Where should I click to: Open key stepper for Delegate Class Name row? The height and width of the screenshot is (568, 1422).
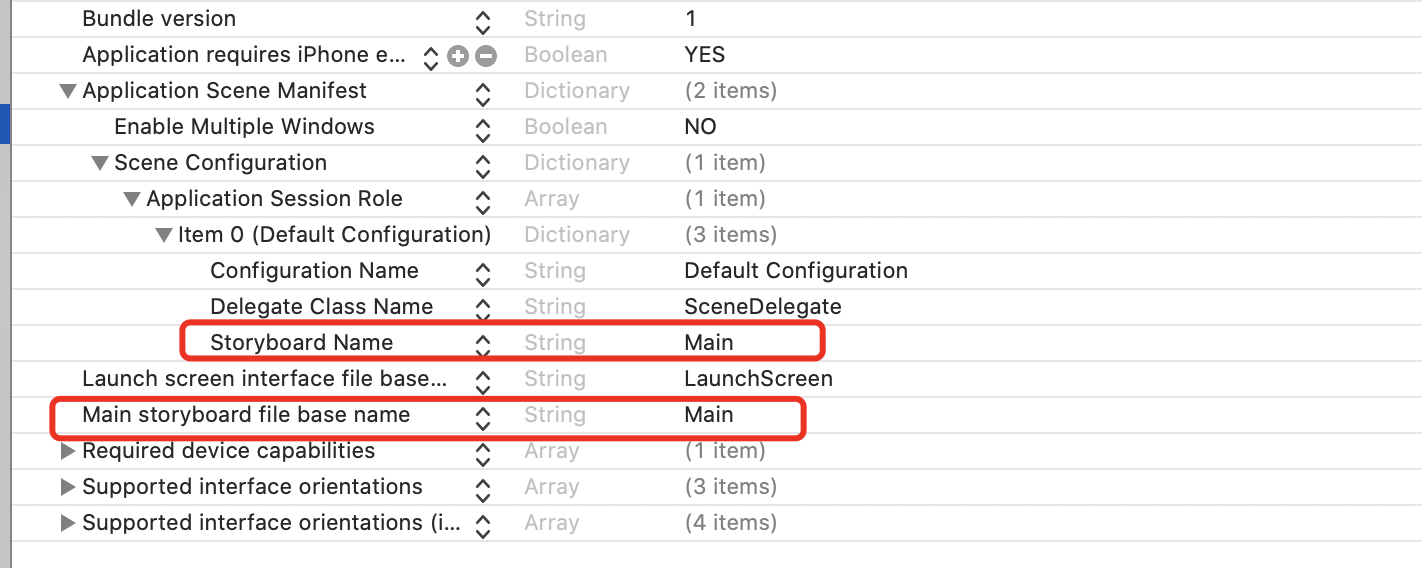pyautogui.click(x=483, y=308)
